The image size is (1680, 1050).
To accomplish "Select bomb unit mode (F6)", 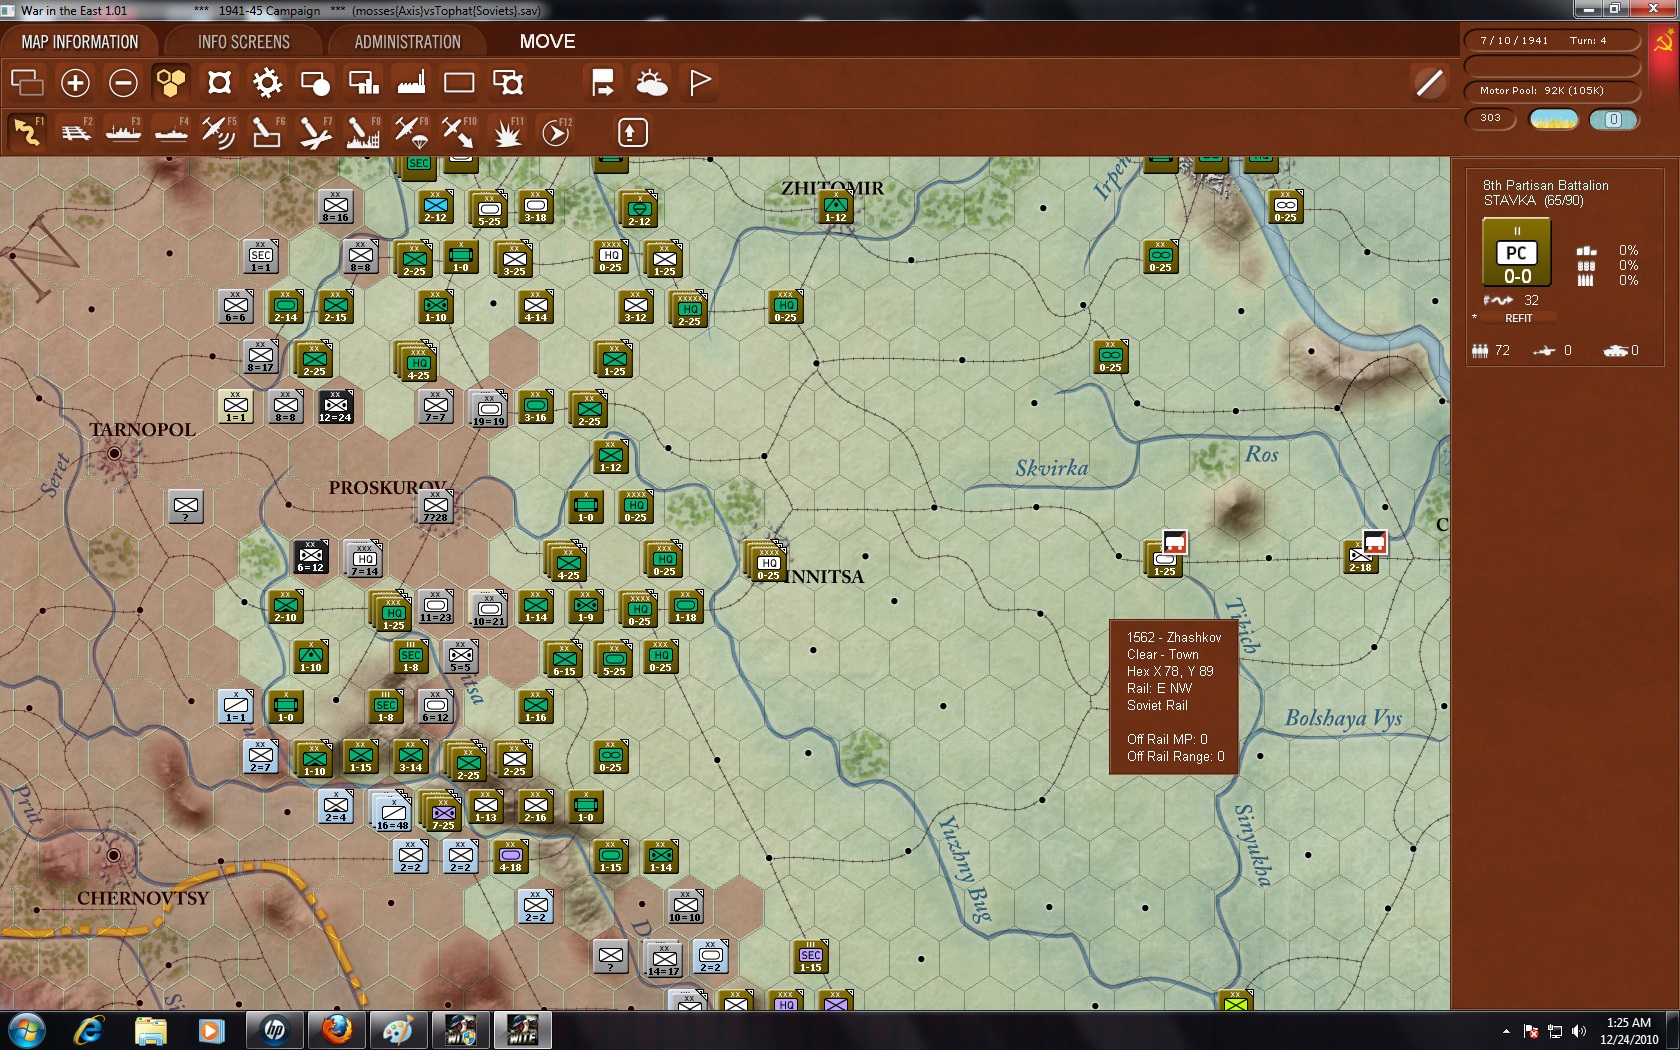I will (267, 132).
